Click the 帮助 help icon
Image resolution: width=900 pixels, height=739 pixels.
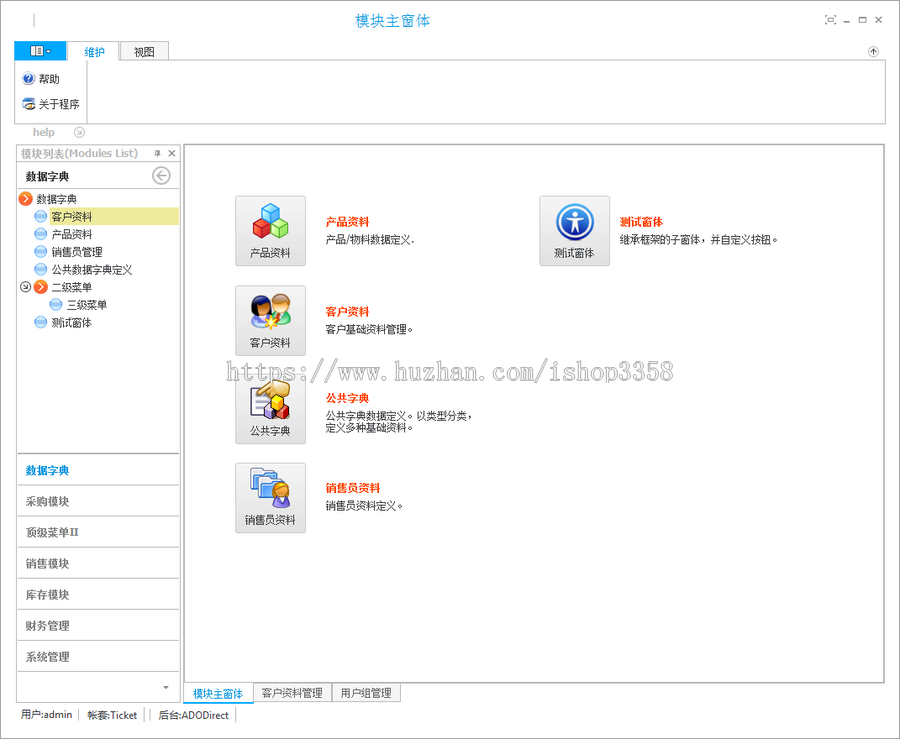[x=28, y=78]
